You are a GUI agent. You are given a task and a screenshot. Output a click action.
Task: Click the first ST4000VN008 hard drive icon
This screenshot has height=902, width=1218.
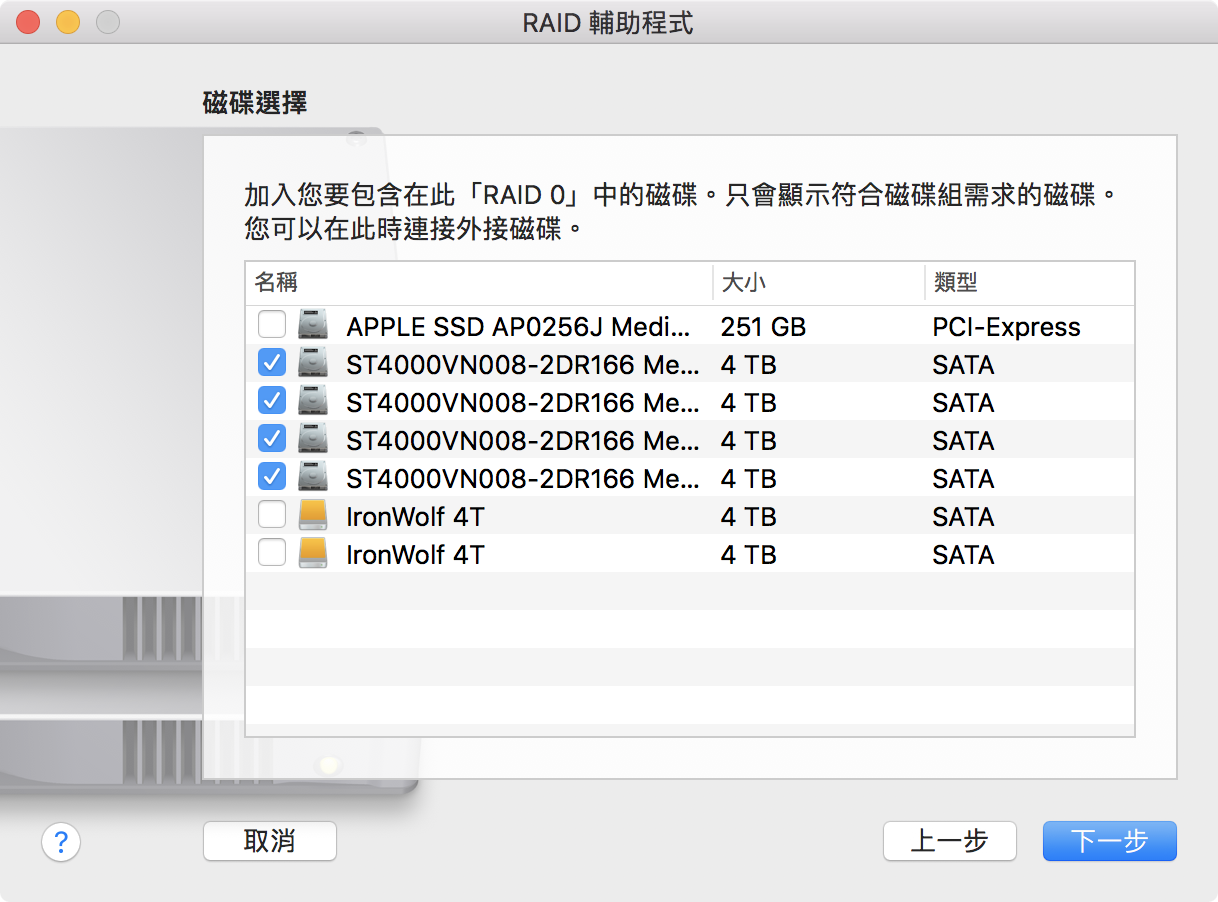point(313,364)
